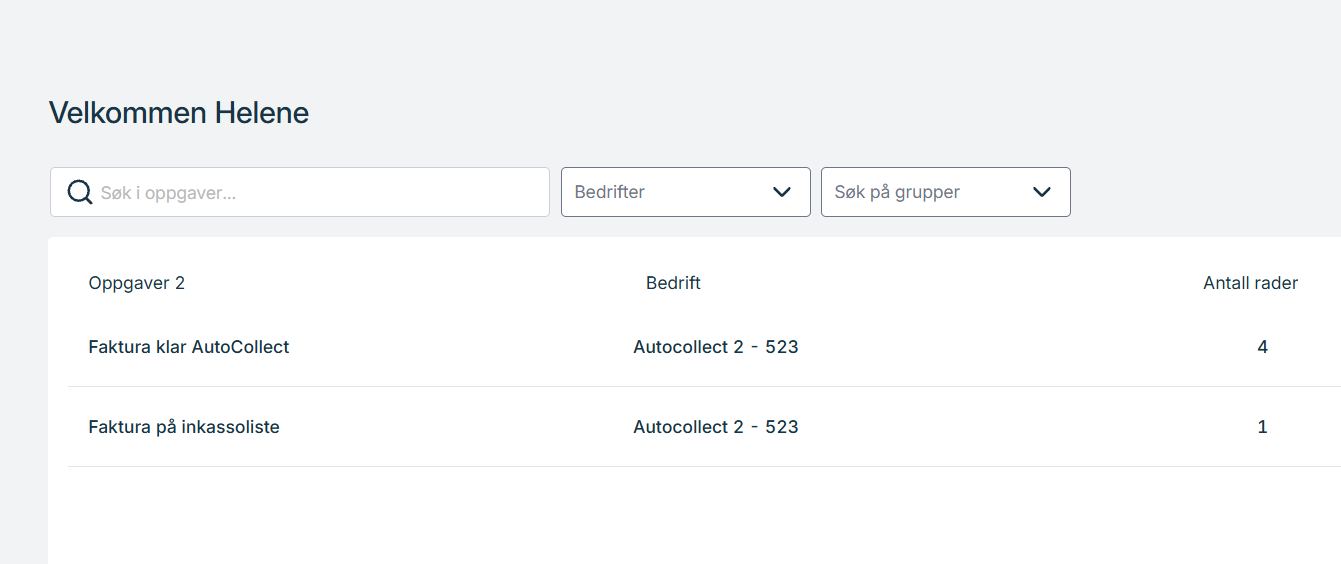Open the 'Faktura klar AutoCollect' task

pos(189,347)
